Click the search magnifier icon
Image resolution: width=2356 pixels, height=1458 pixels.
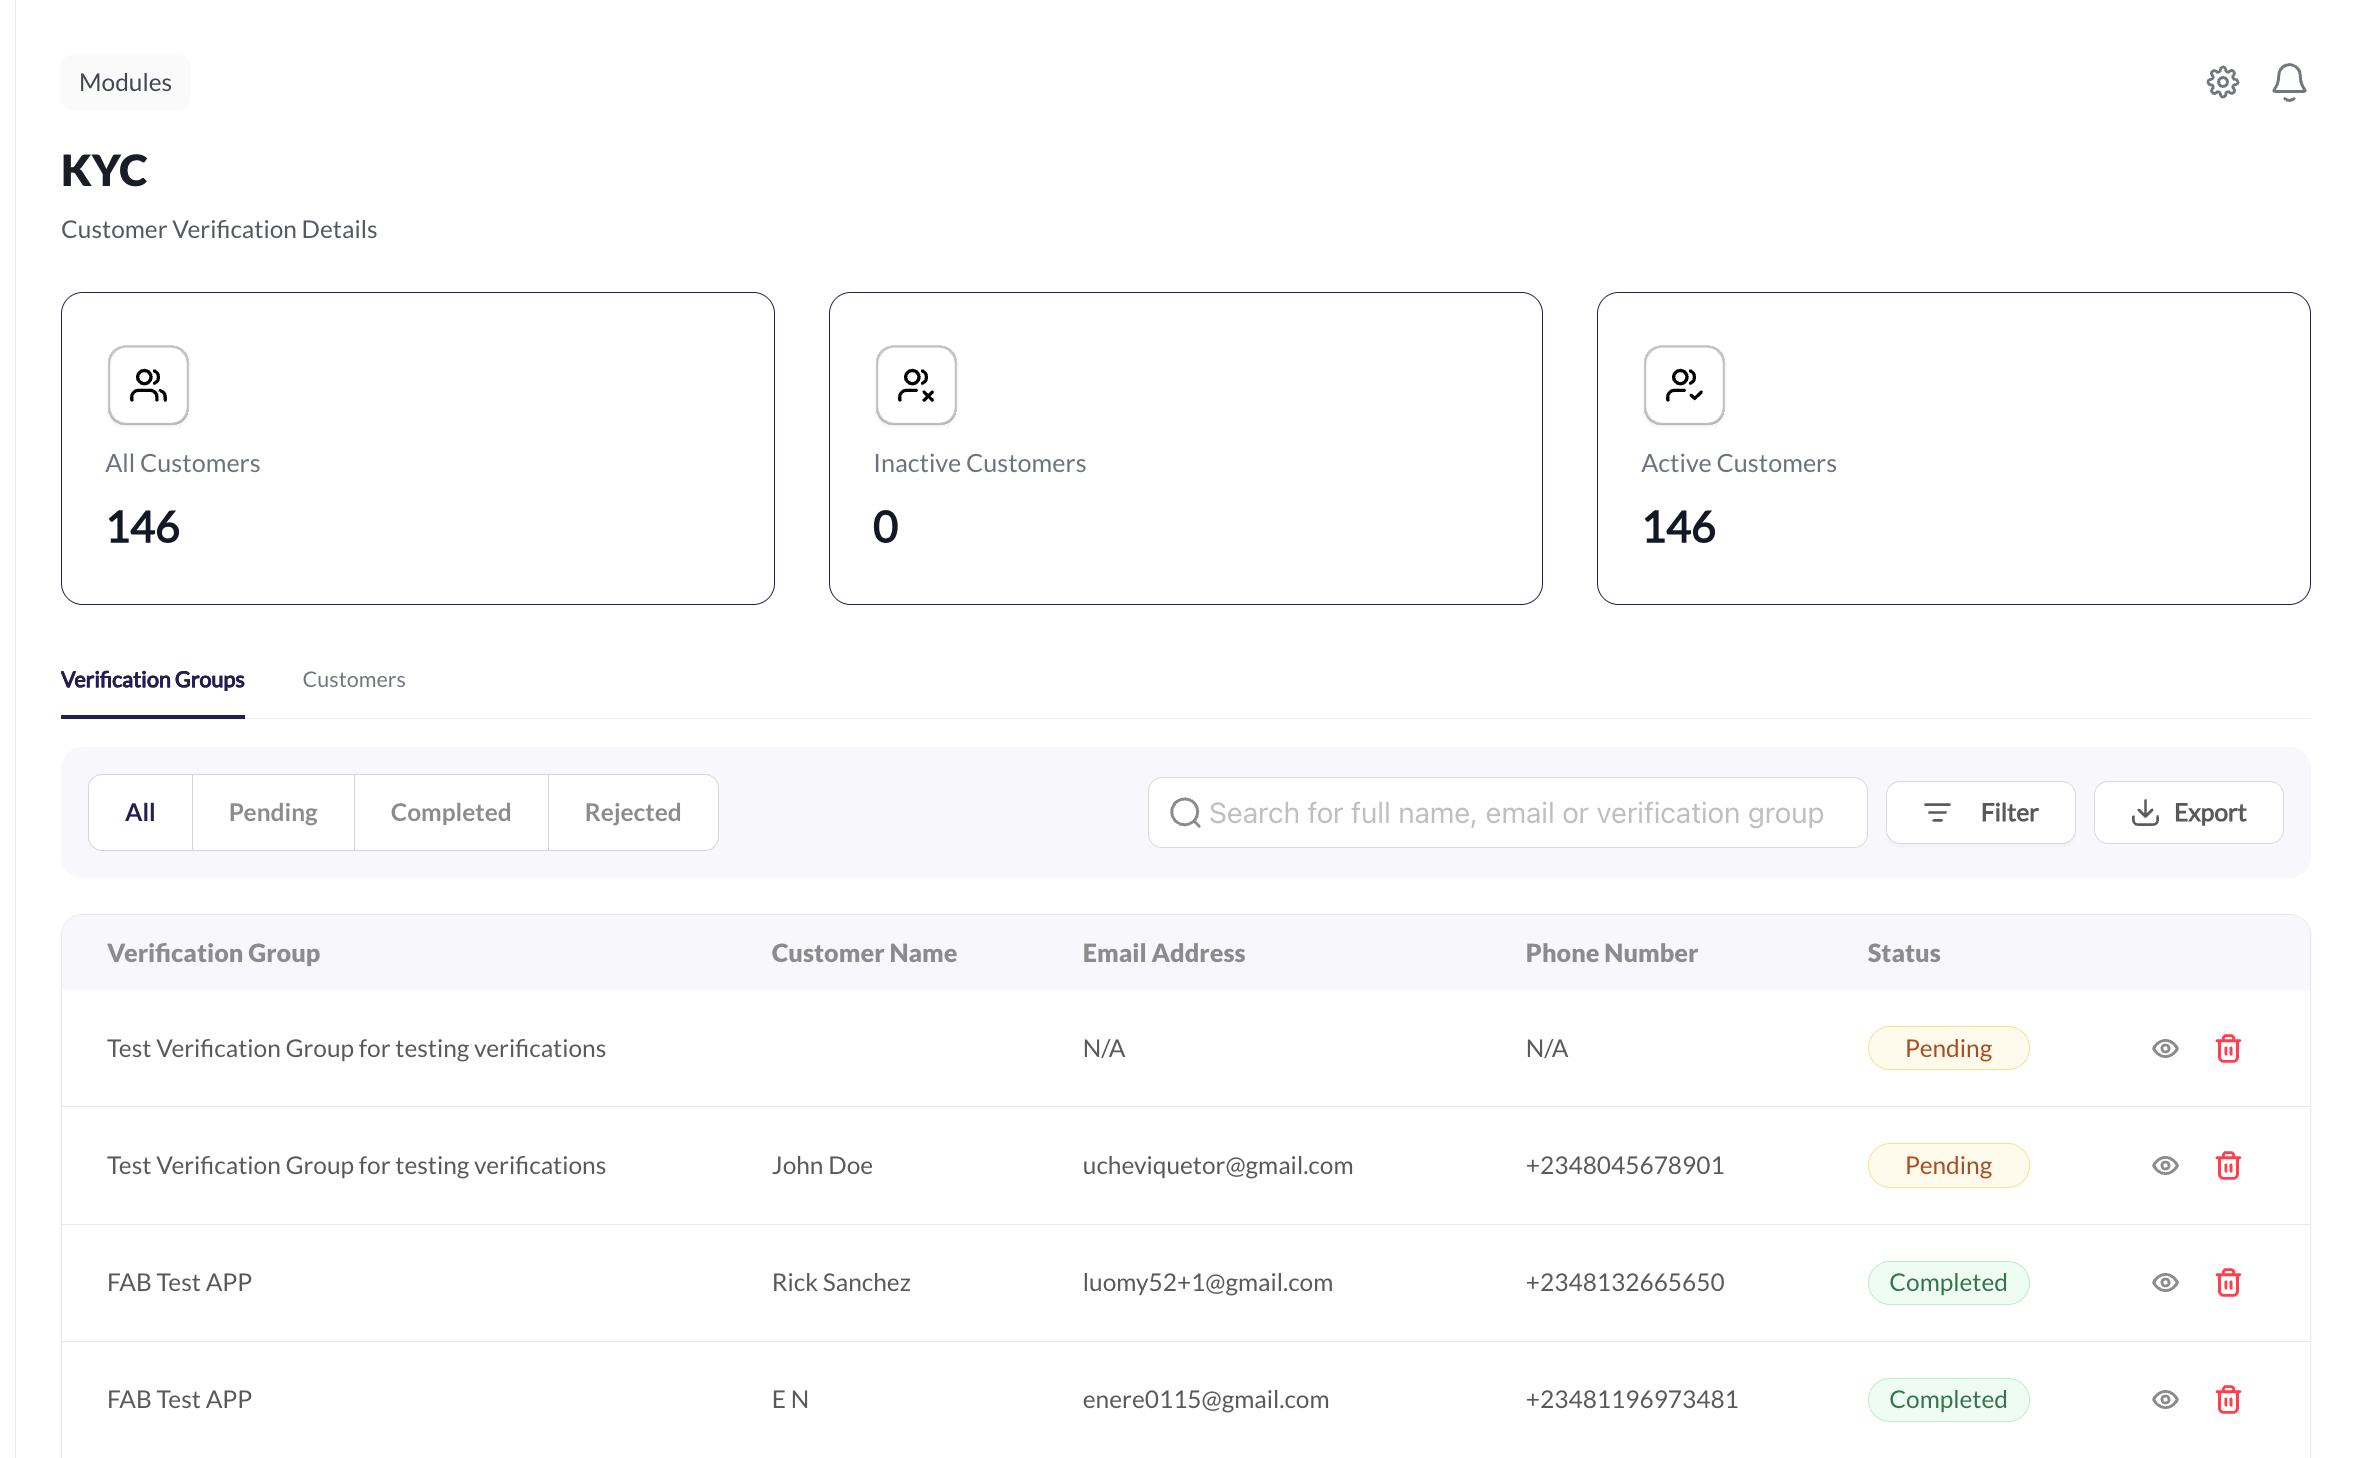[x=1185, y=812]
